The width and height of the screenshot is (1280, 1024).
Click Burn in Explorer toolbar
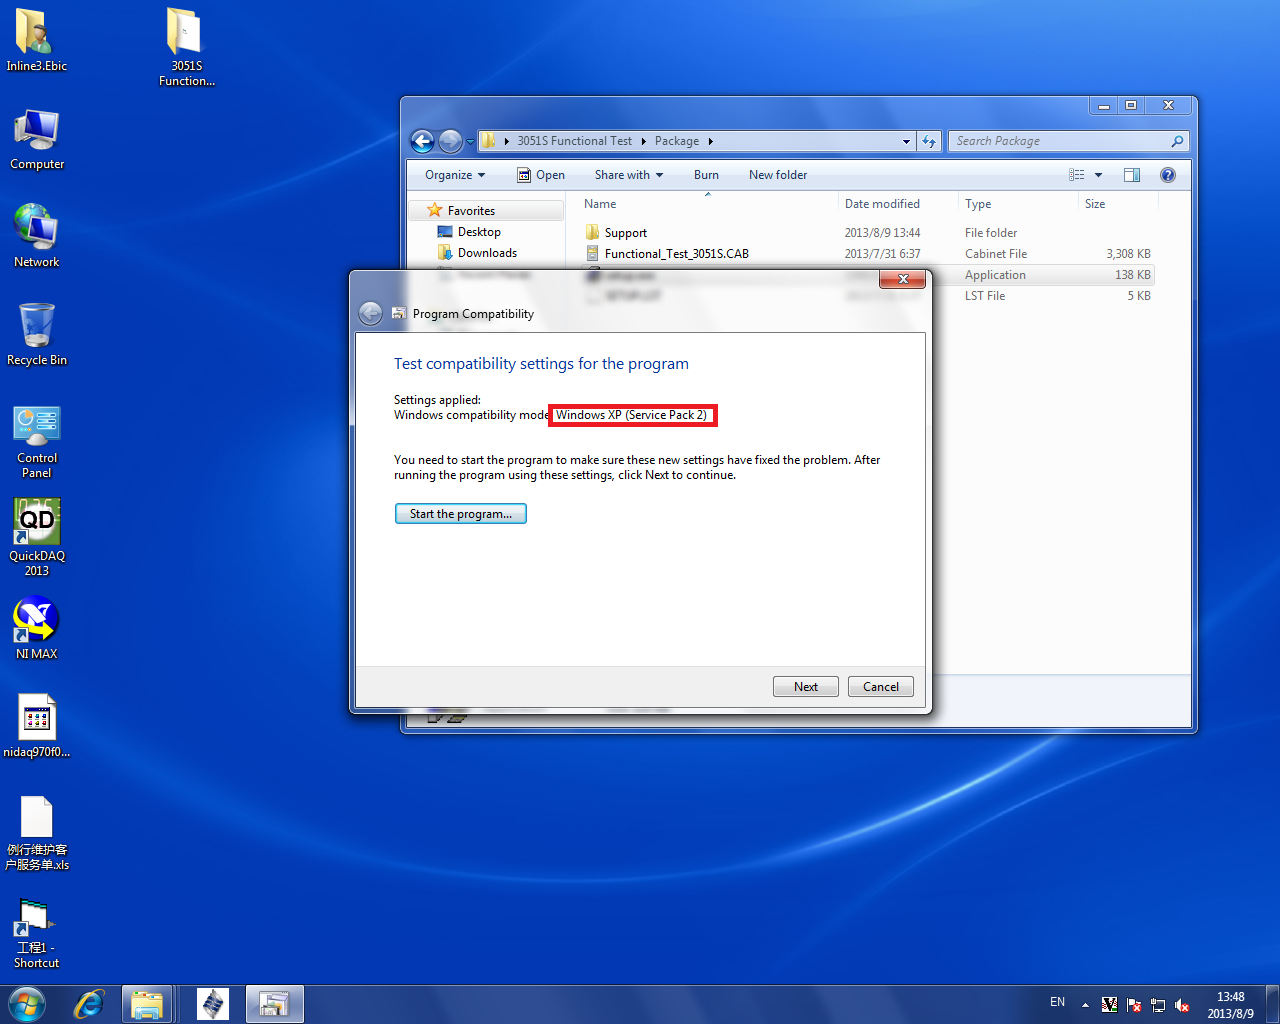click(706, 175)
